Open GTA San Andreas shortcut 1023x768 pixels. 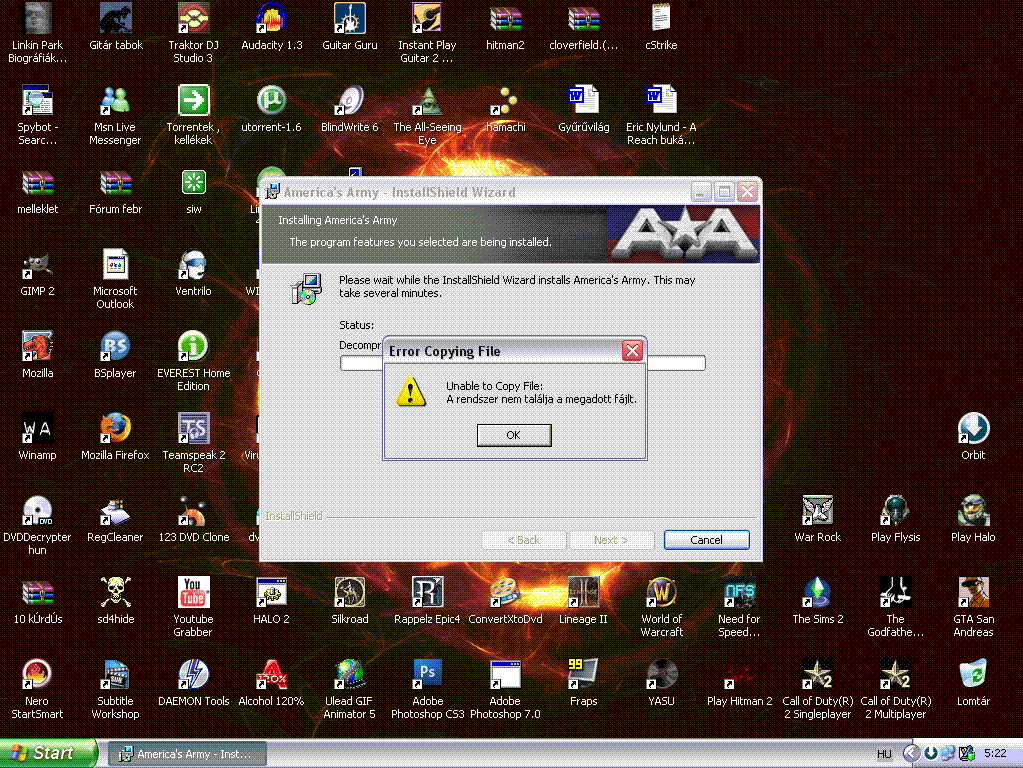click(973, 593)
